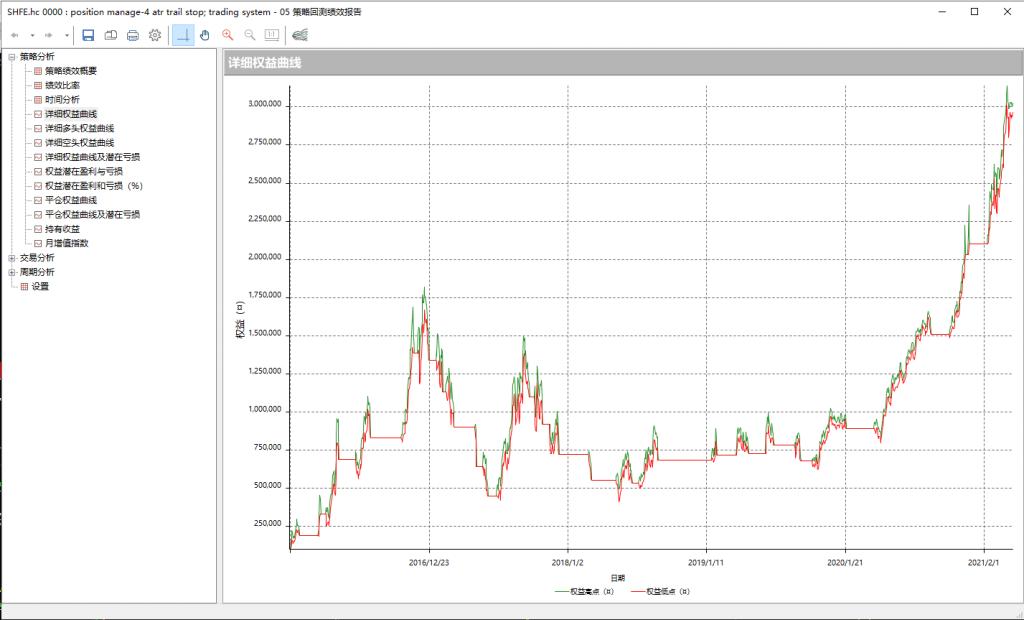Show the 详细多头权益曲线 chart
The height and width of the screenshot is (620, 1024).
(80, 129)
